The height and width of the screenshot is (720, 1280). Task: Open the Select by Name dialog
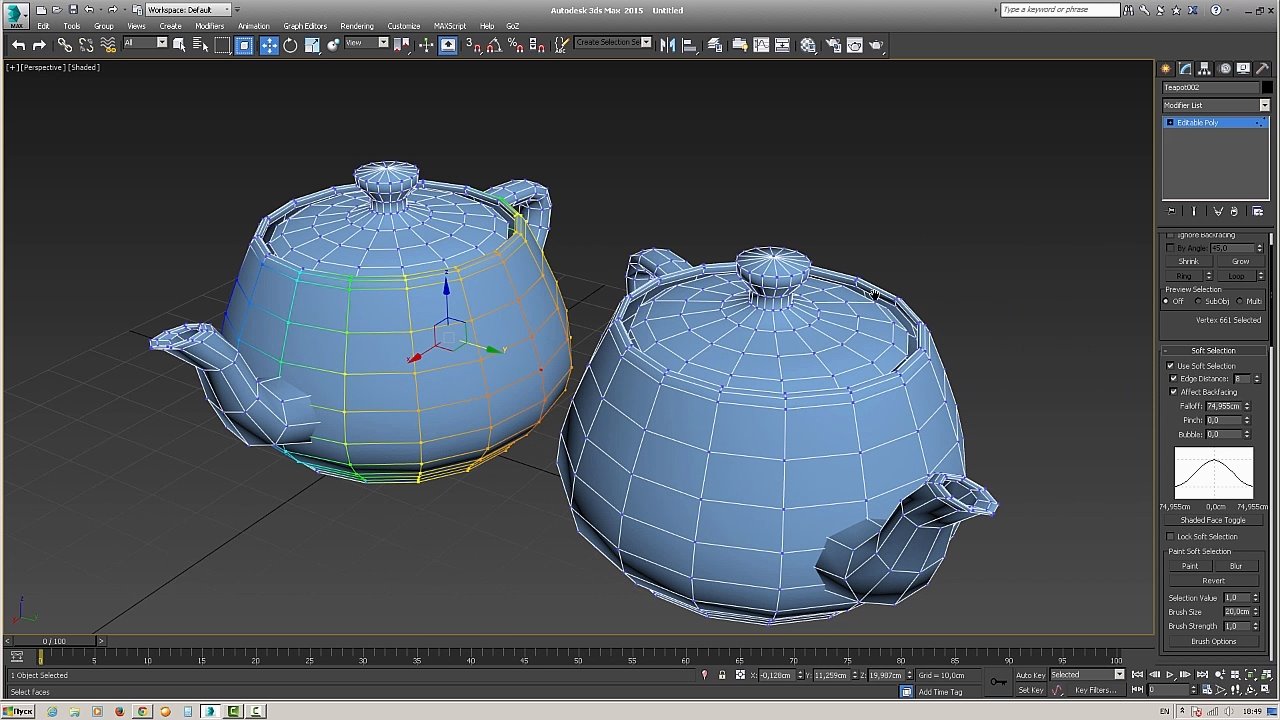200,45
